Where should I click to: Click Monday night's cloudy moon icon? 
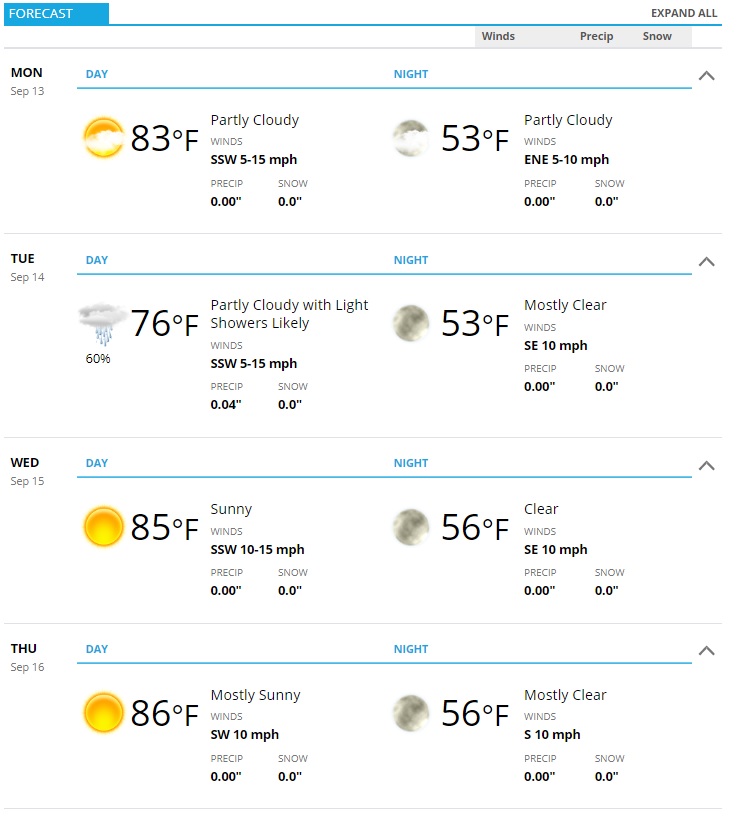pyautogui.click(x=411, y=138)
